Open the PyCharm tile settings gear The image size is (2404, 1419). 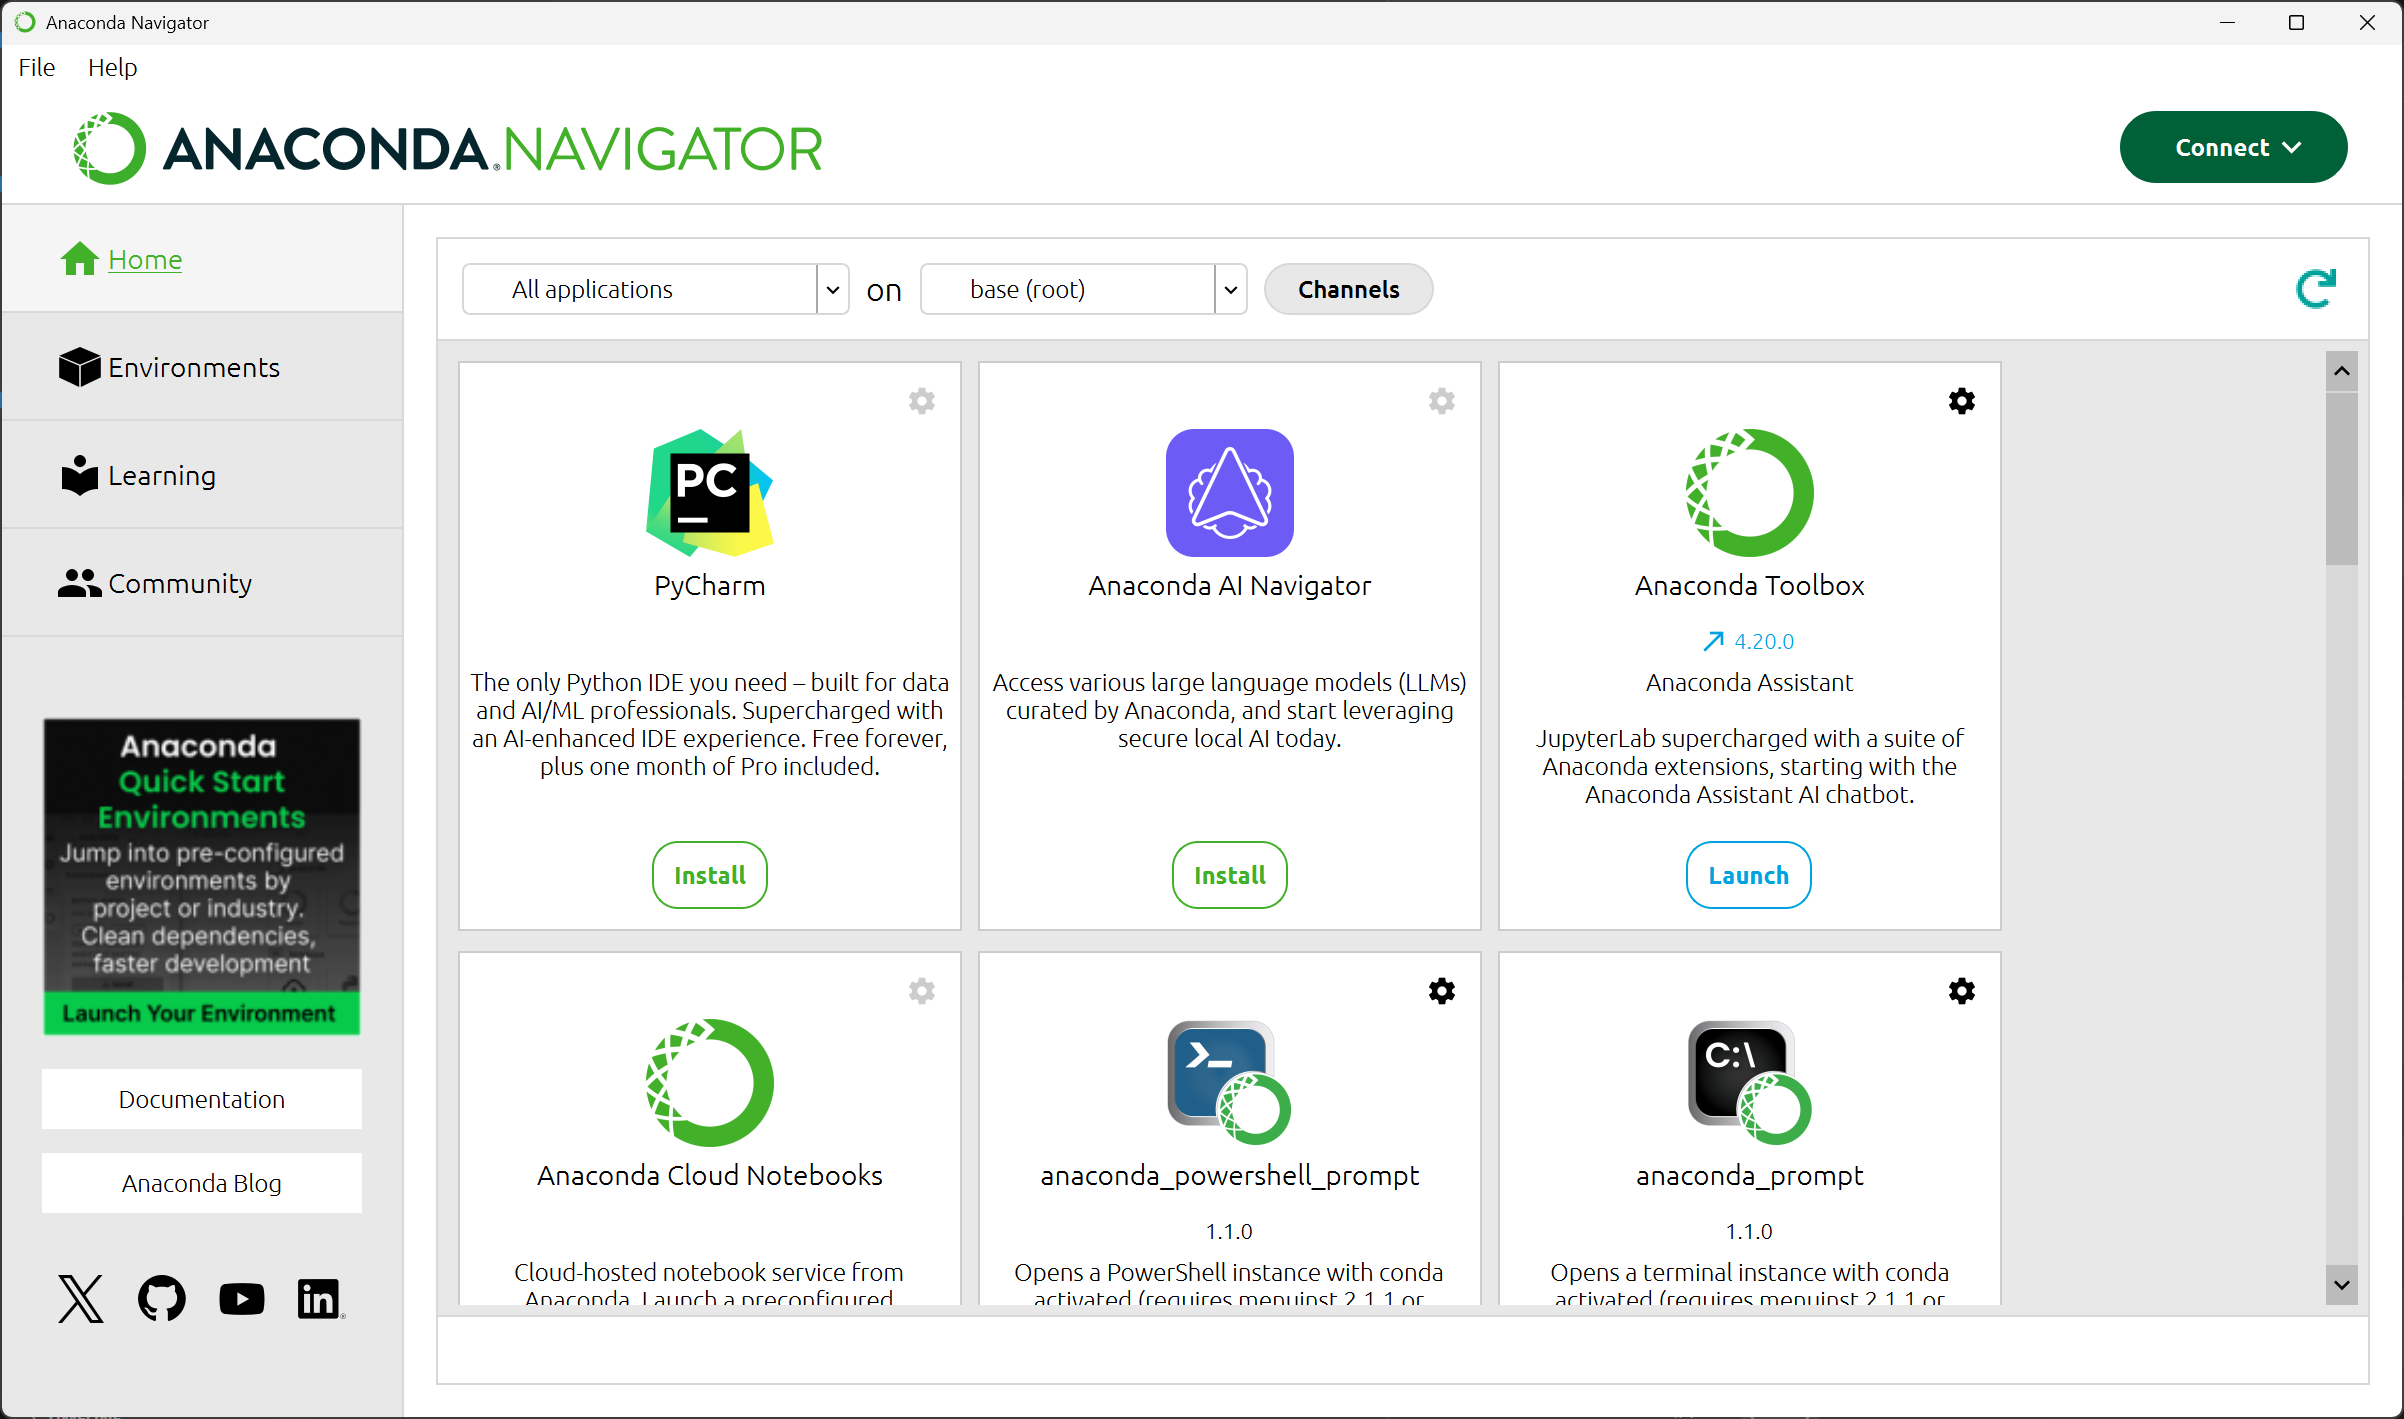(921, 401)
